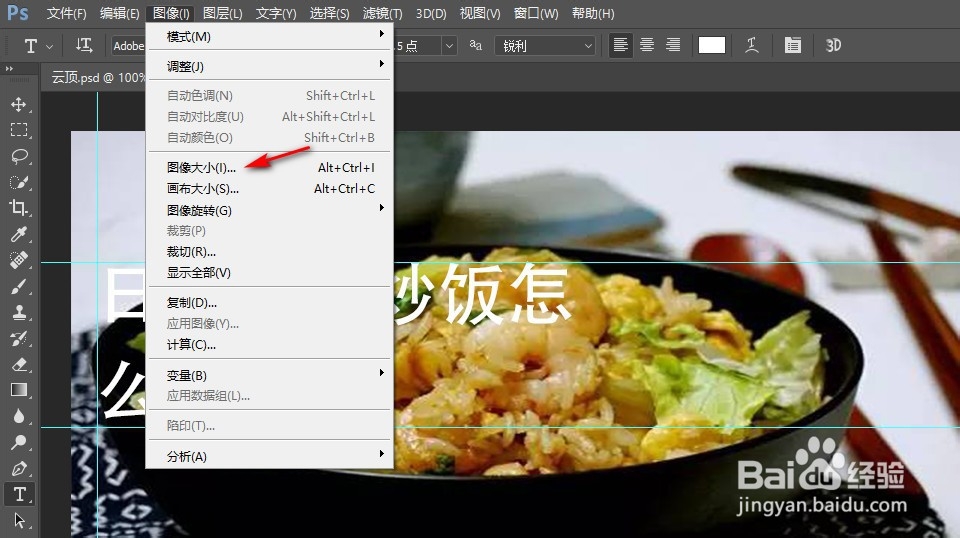Screen dimensions: 960x538
Task: Click the 应用图像(Y)... menu item
Action: tap(269, 323)
